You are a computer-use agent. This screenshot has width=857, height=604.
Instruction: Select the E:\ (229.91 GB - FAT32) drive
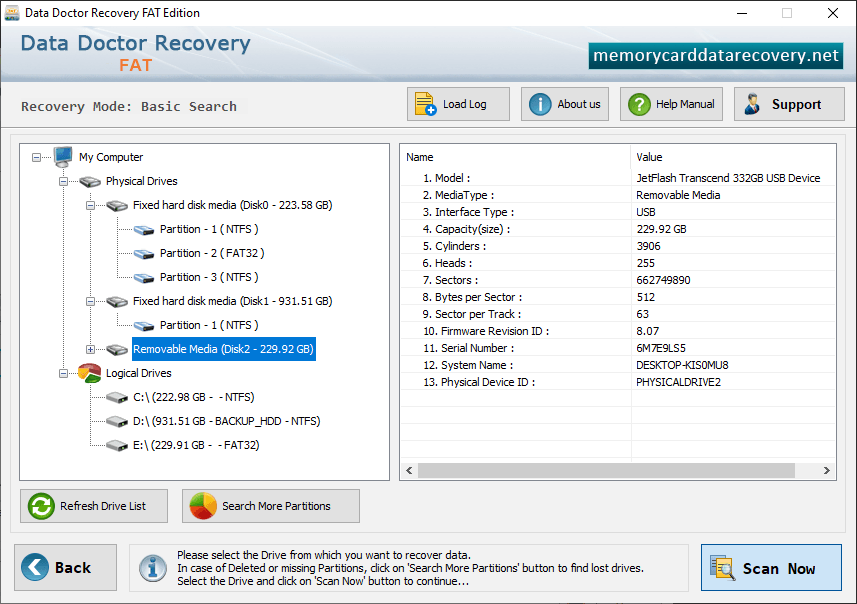click(x=196, y=445)
